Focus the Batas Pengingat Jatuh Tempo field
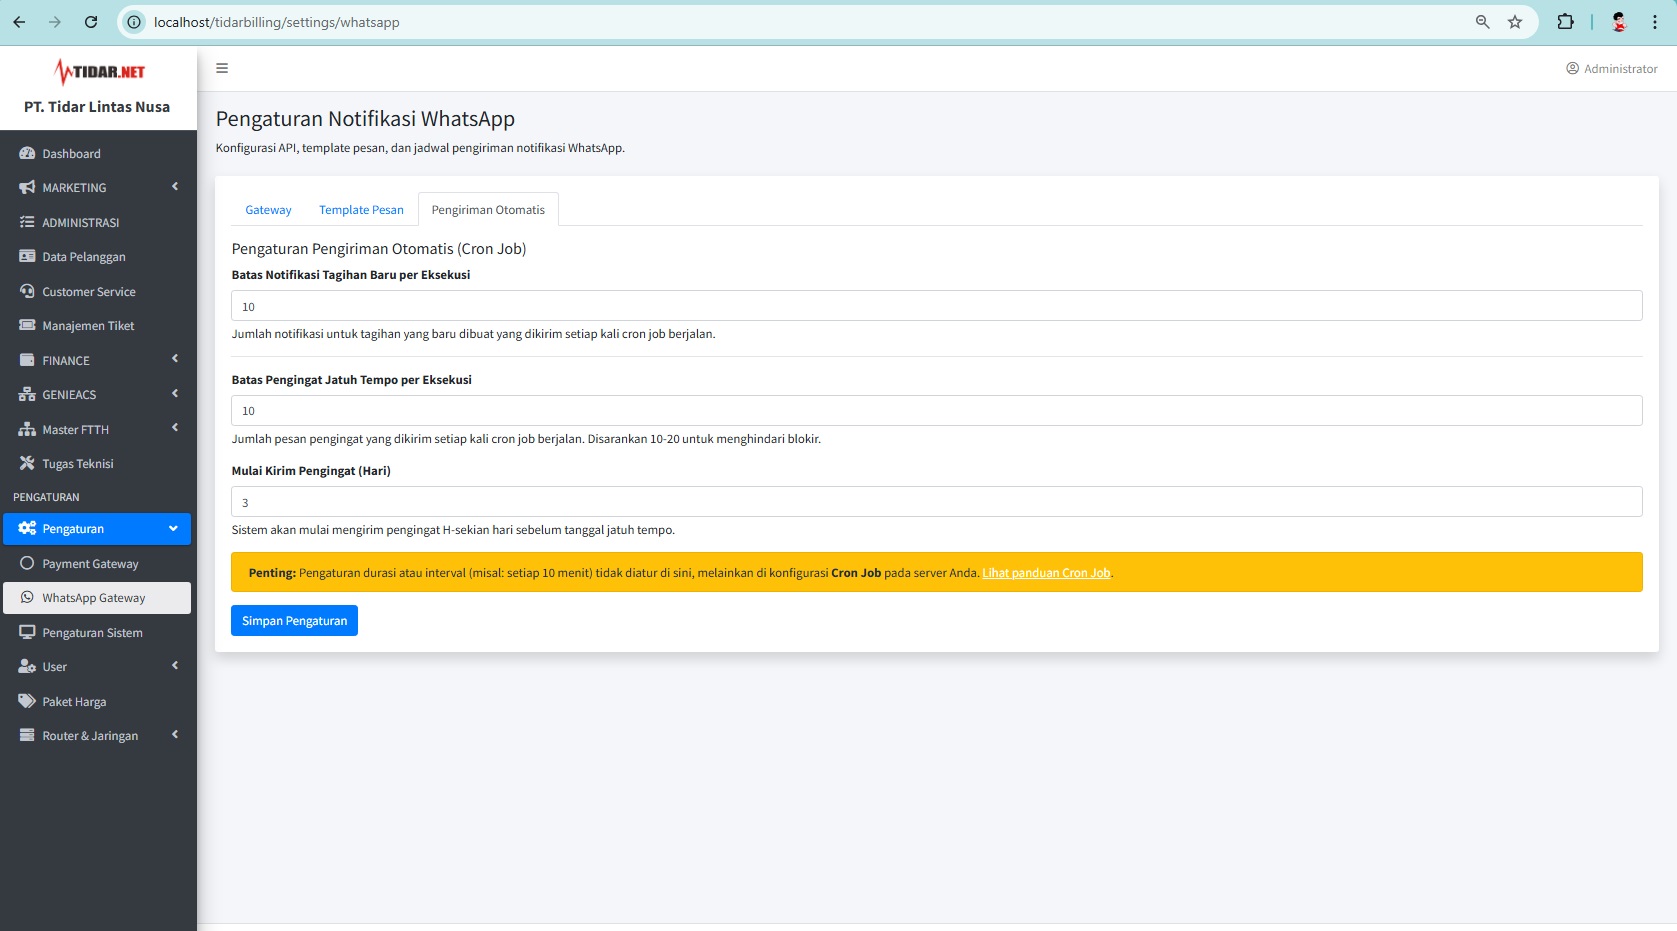The height and width of the screenshot is (931, 1677). [936, 411]
